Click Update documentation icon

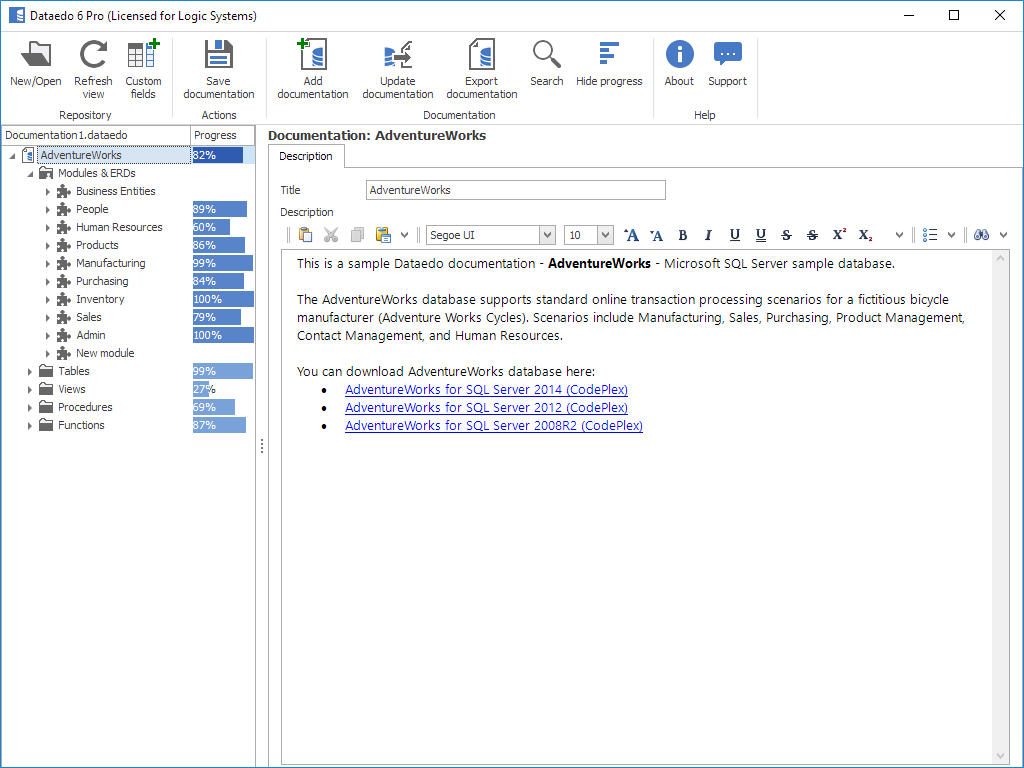(x=397, y=56)
